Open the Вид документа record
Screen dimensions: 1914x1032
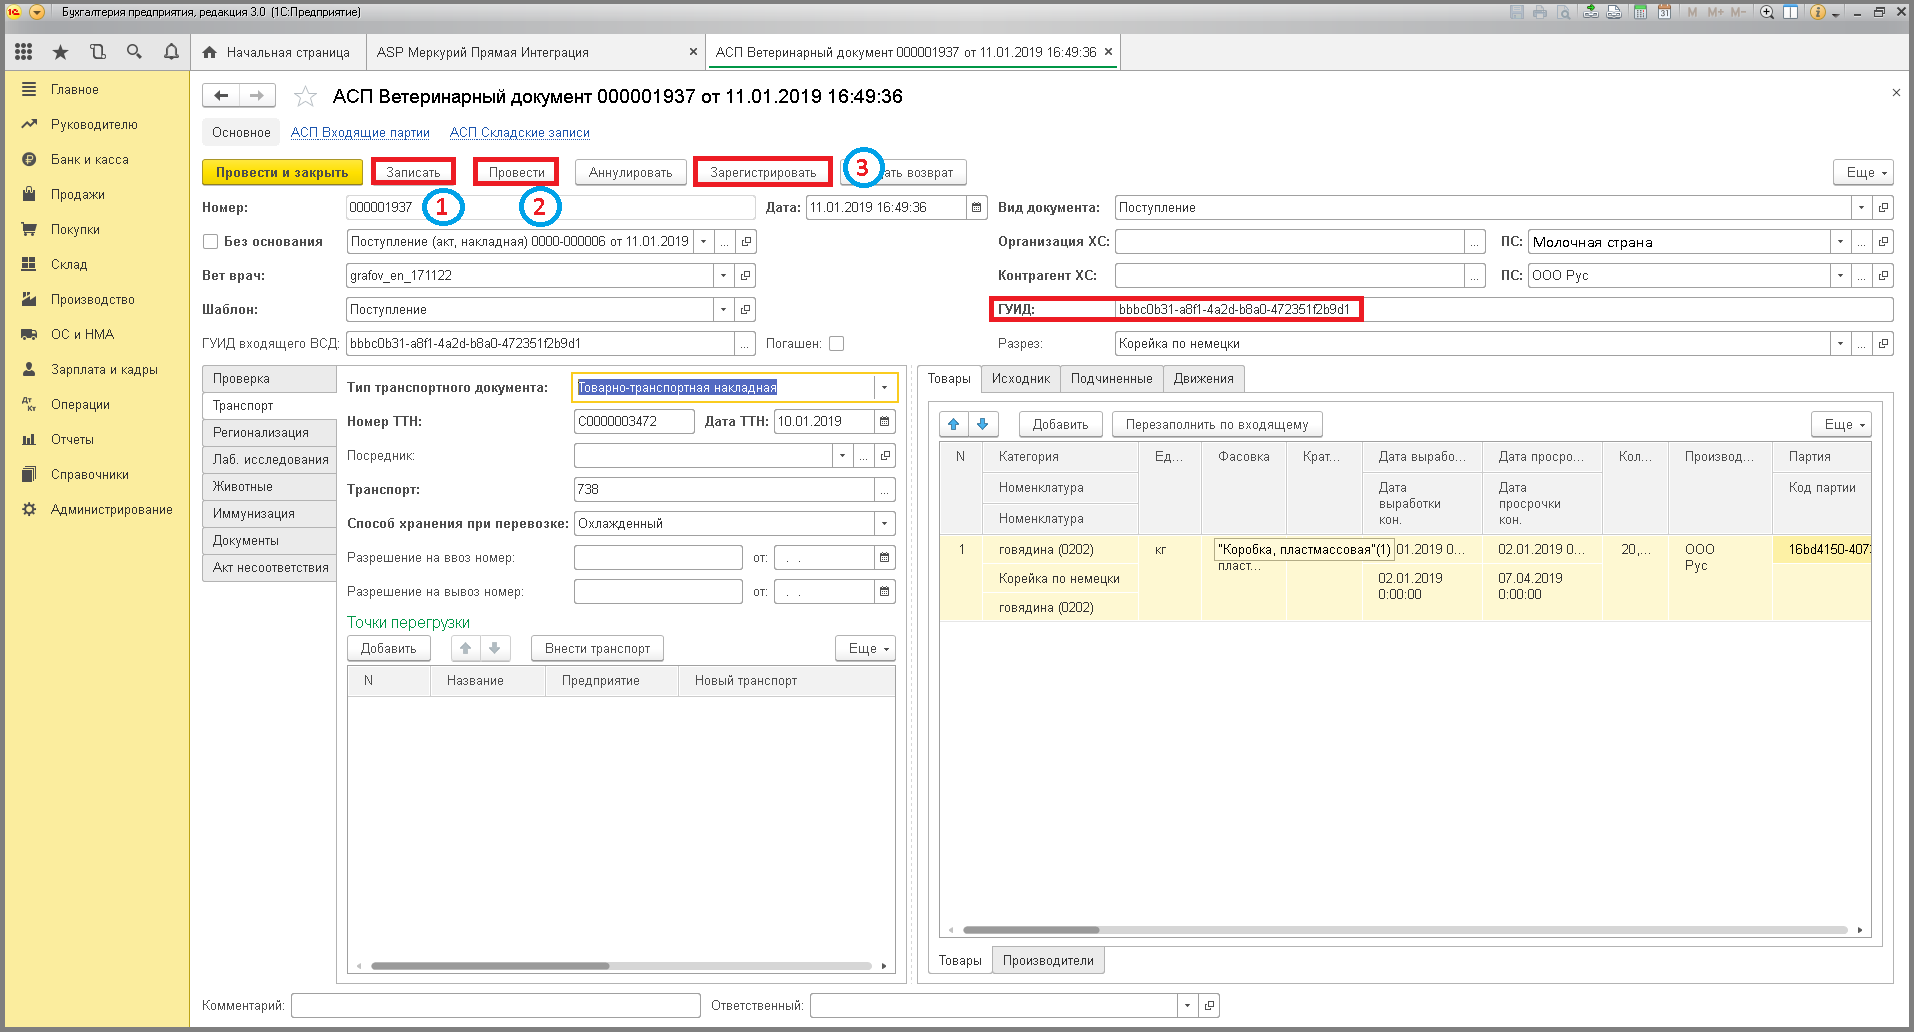[1883, 207]
